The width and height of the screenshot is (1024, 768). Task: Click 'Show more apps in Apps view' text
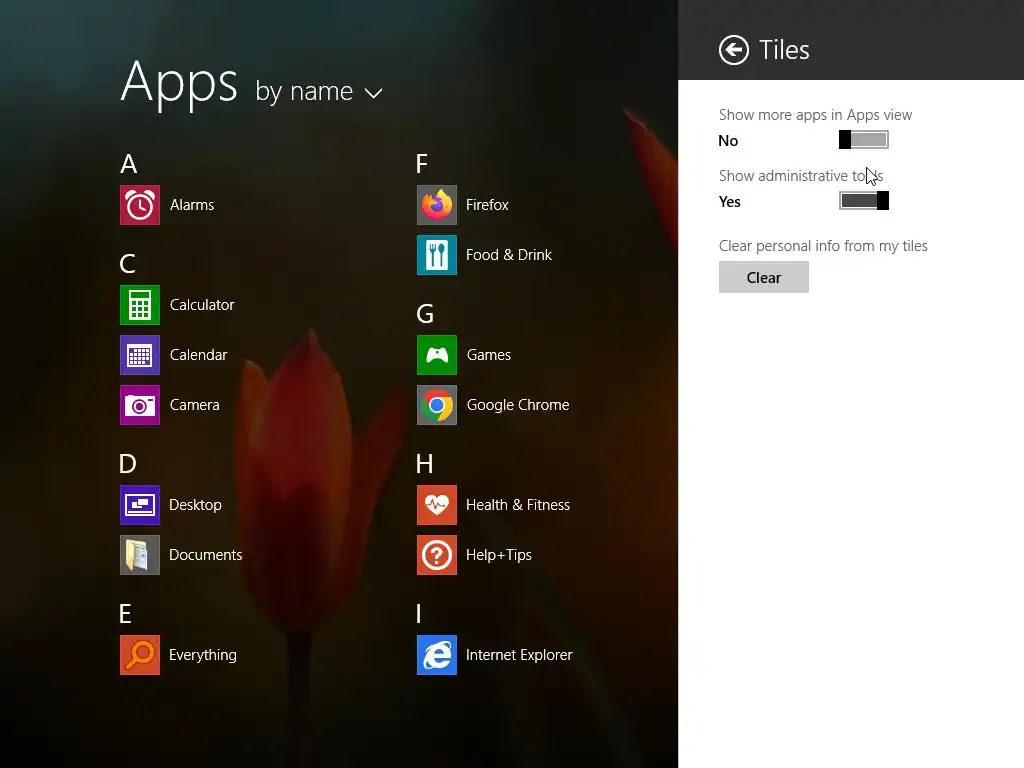(816, 115)
